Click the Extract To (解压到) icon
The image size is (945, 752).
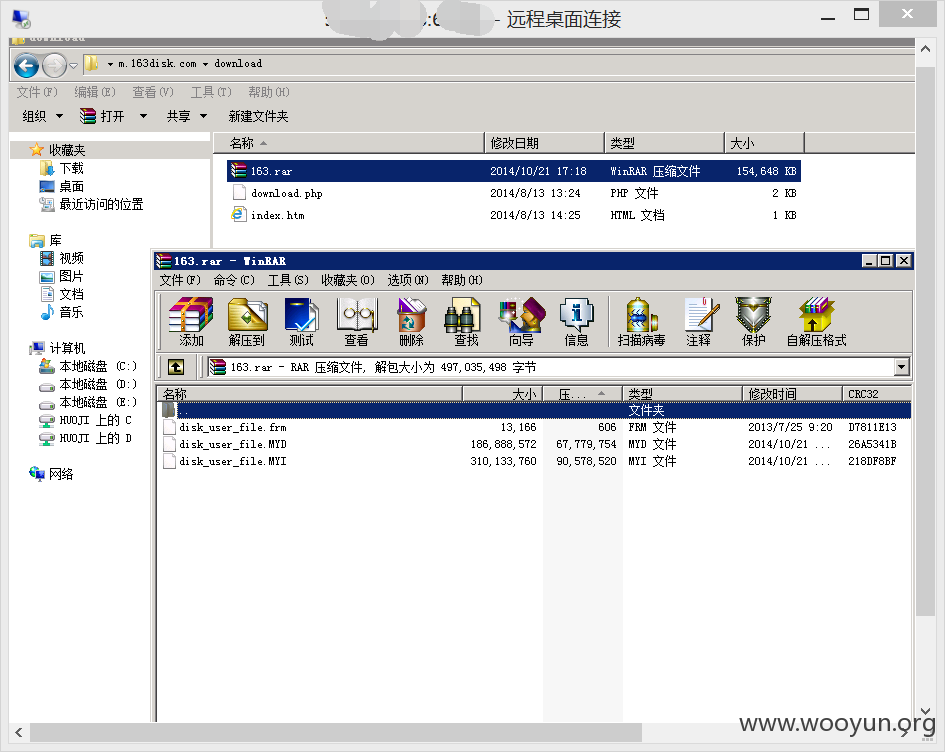pos(247,322)
